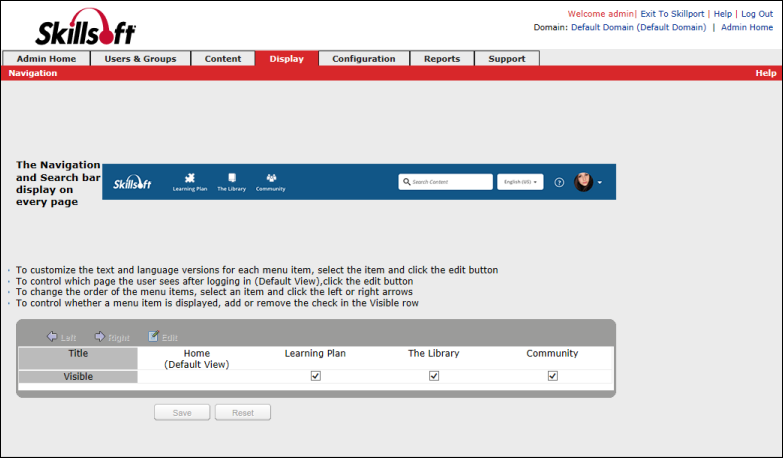This screenshot has height=458, width=783.
Task: Open the Admin Home tab
Action: coord(46,58)
